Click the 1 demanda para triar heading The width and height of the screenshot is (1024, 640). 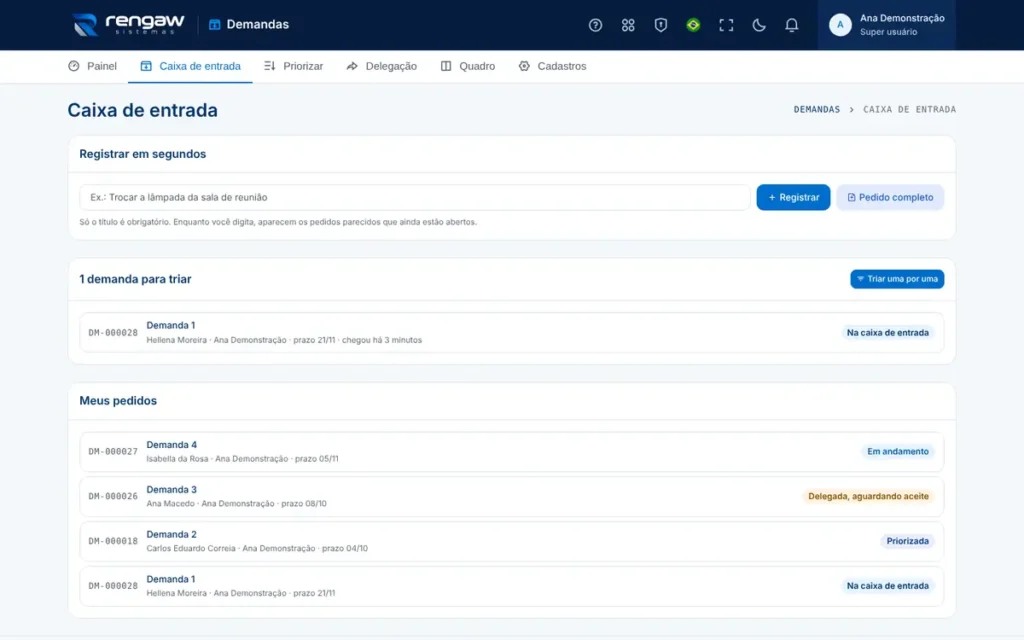click(x=135, y=279)
